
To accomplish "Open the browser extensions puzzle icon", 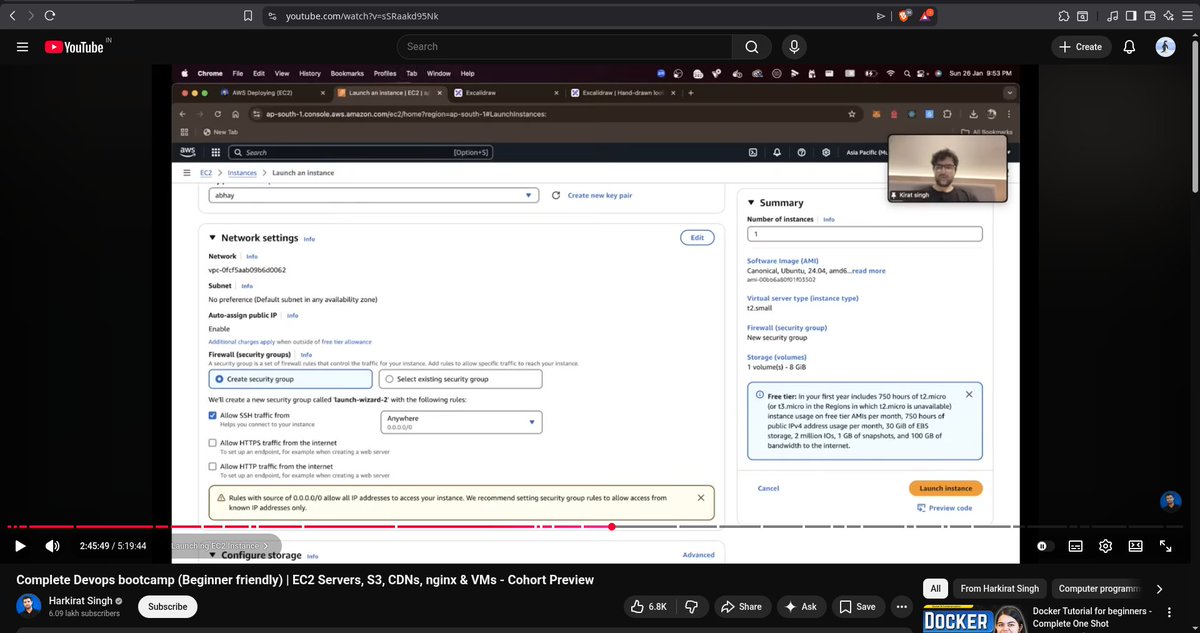I will 1064,15.
